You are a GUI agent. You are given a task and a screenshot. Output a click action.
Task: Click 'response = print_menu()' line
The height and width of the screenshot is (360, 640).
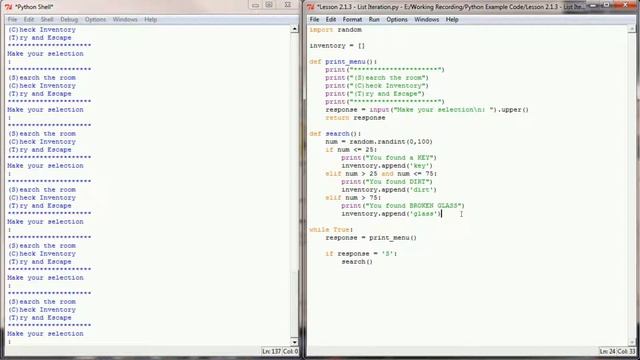tap(371, 238)
